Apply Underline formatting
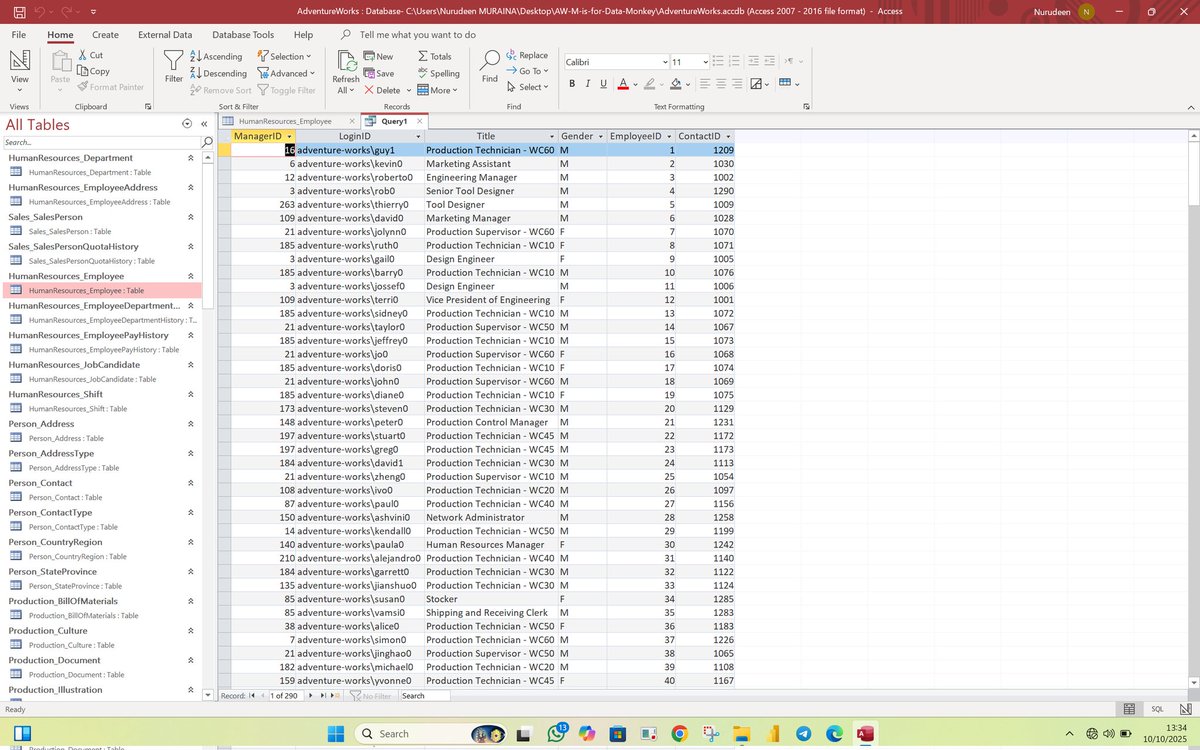 pos(603,84)
